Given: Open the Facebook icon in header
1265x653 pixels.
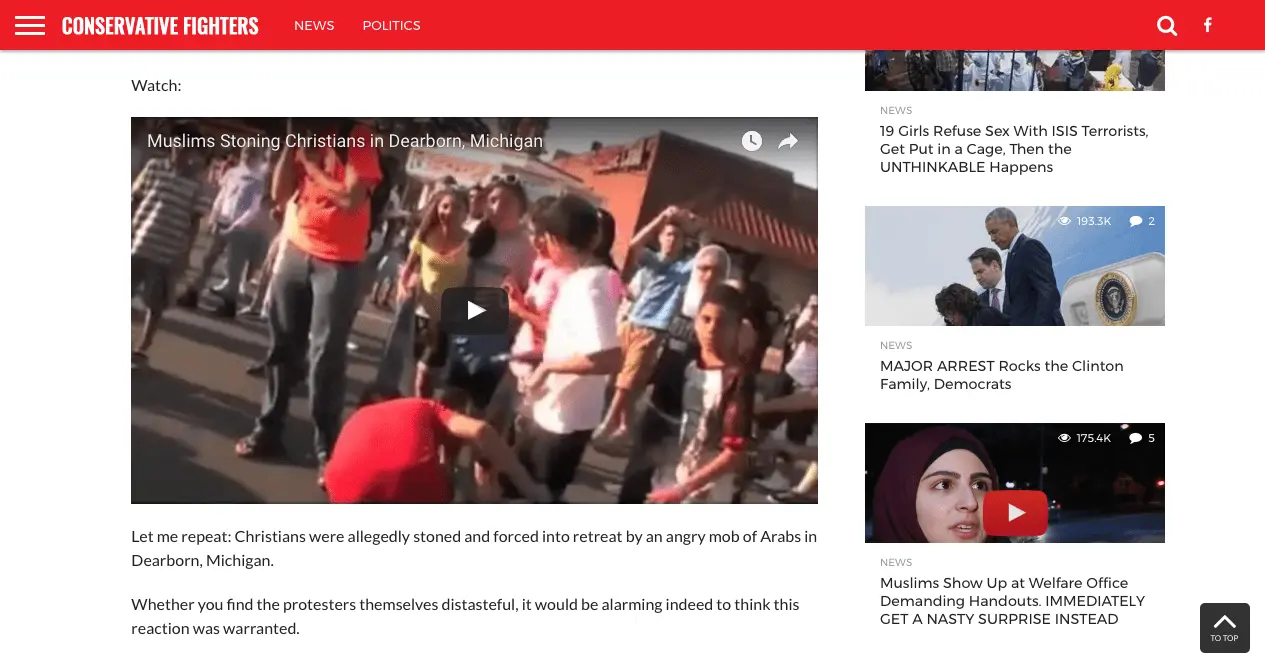Looking at the screenshot, I should (1207, 25).
